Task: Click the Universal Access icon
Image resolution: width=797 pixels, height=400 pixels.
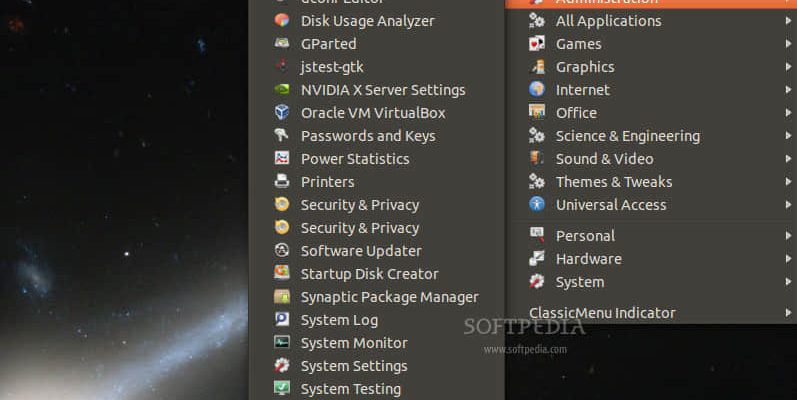Action: point(537,204)
